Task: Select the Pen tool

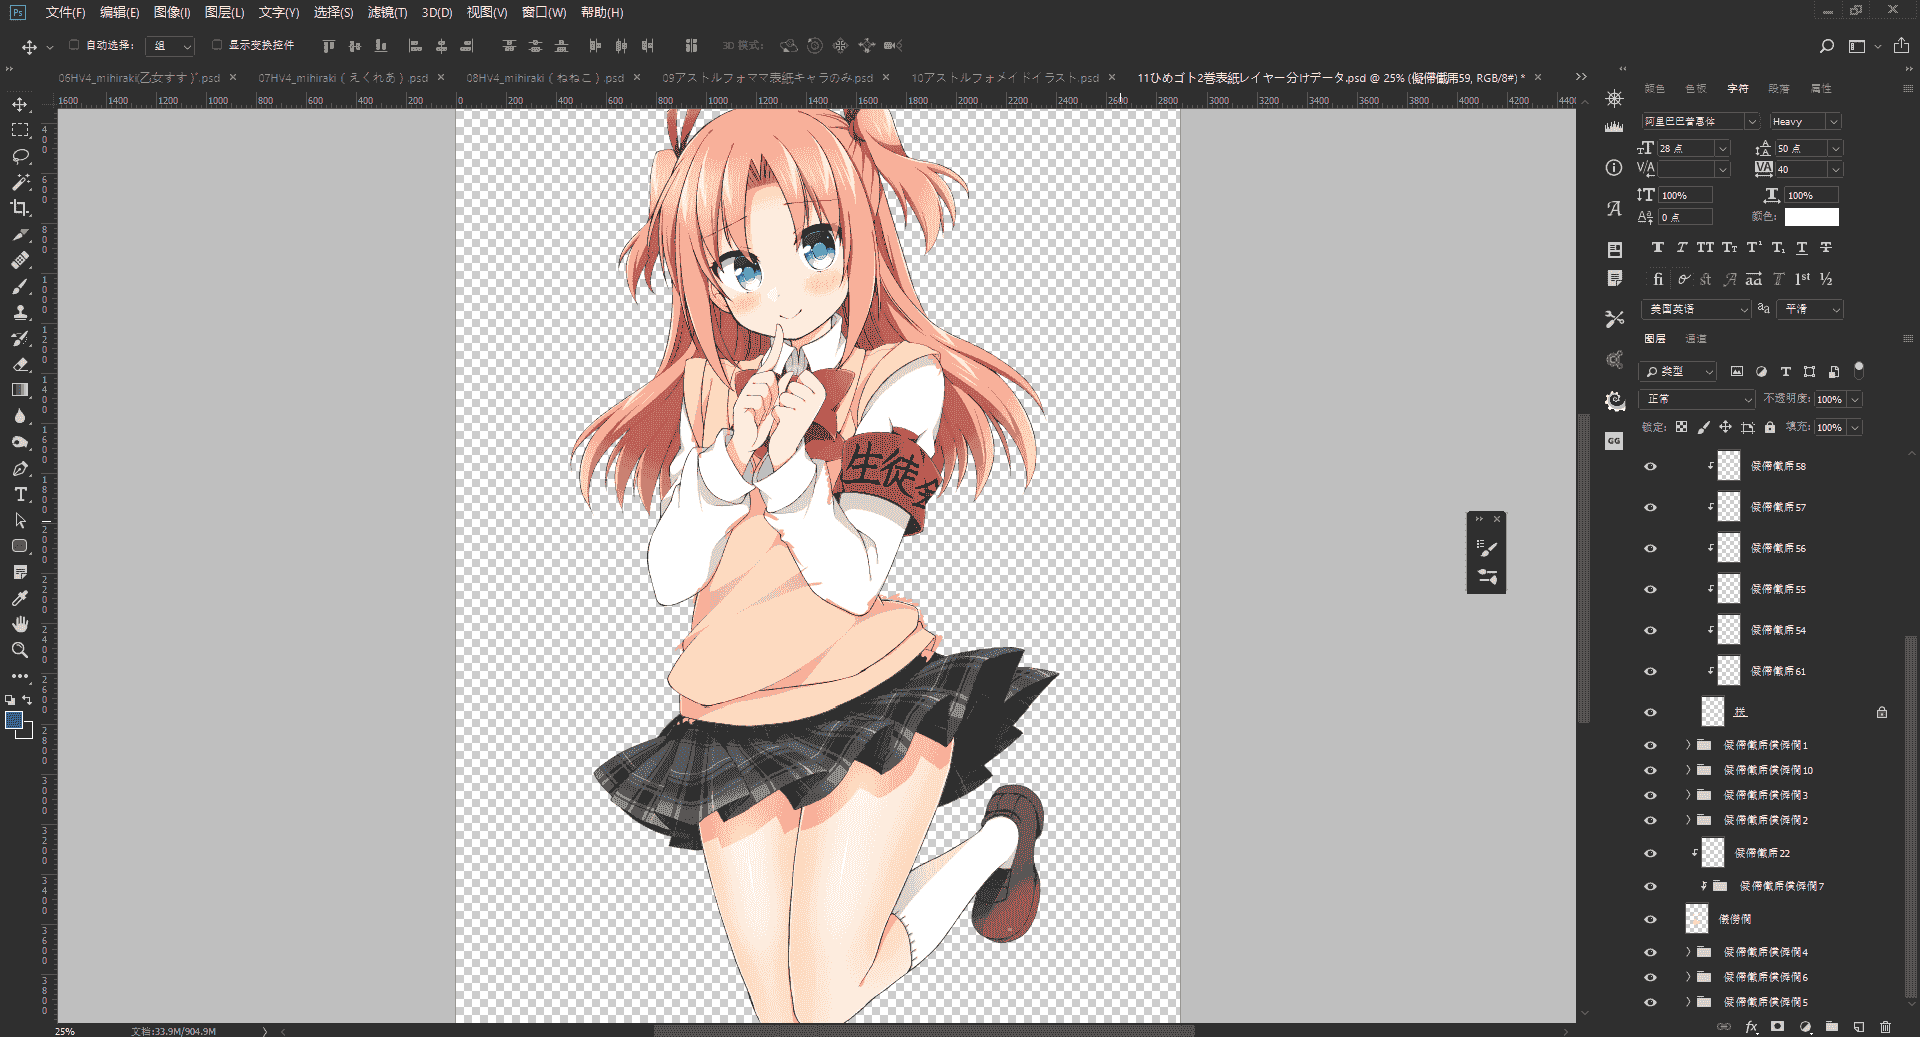Action: [x=20, y=468]
